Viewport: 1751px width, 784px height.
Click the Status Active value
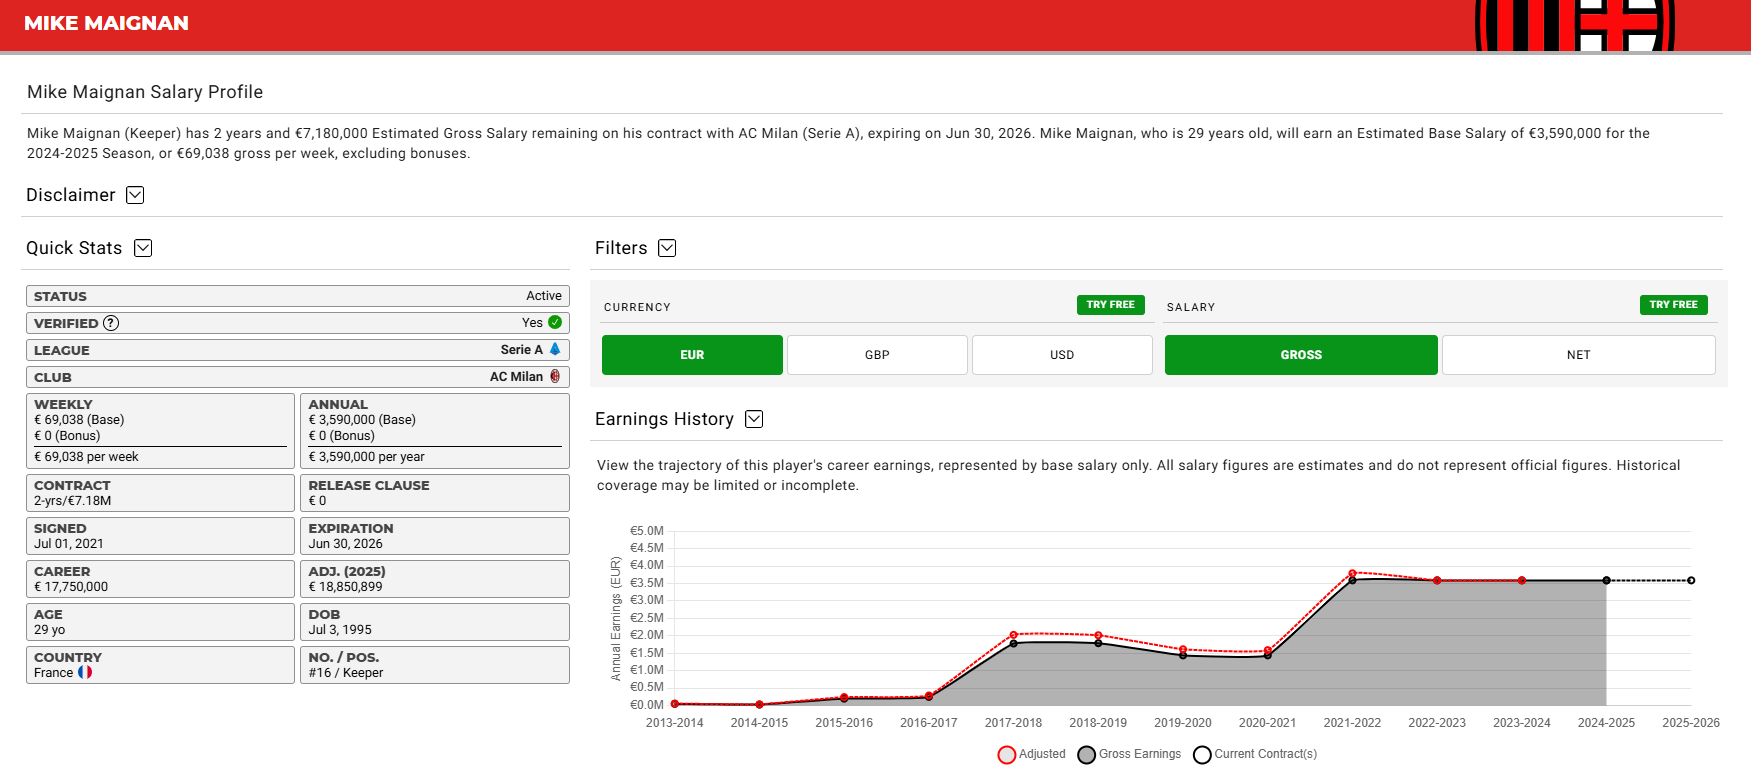[544, 296]
